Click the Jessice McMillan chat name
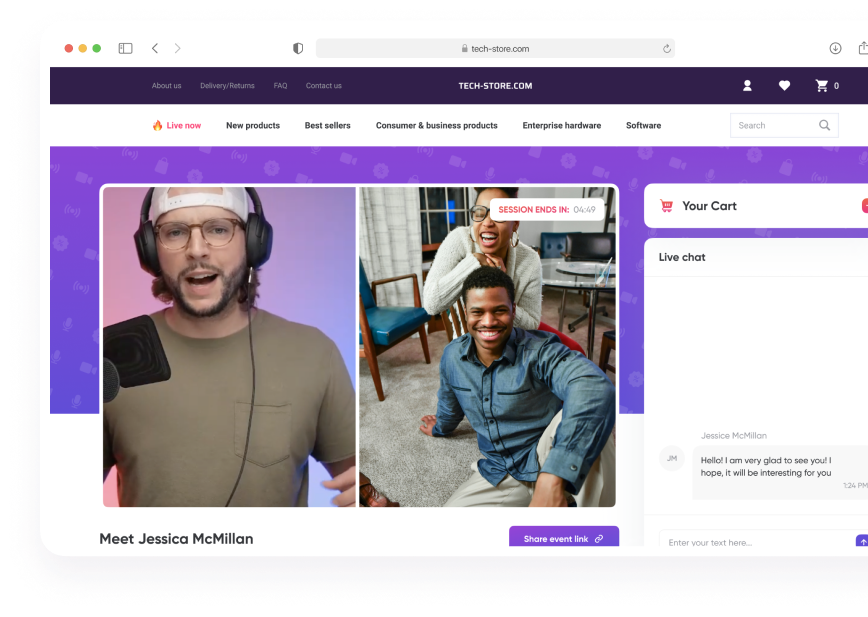The height and width of the screenshot is (617, 868). (734, 436)
